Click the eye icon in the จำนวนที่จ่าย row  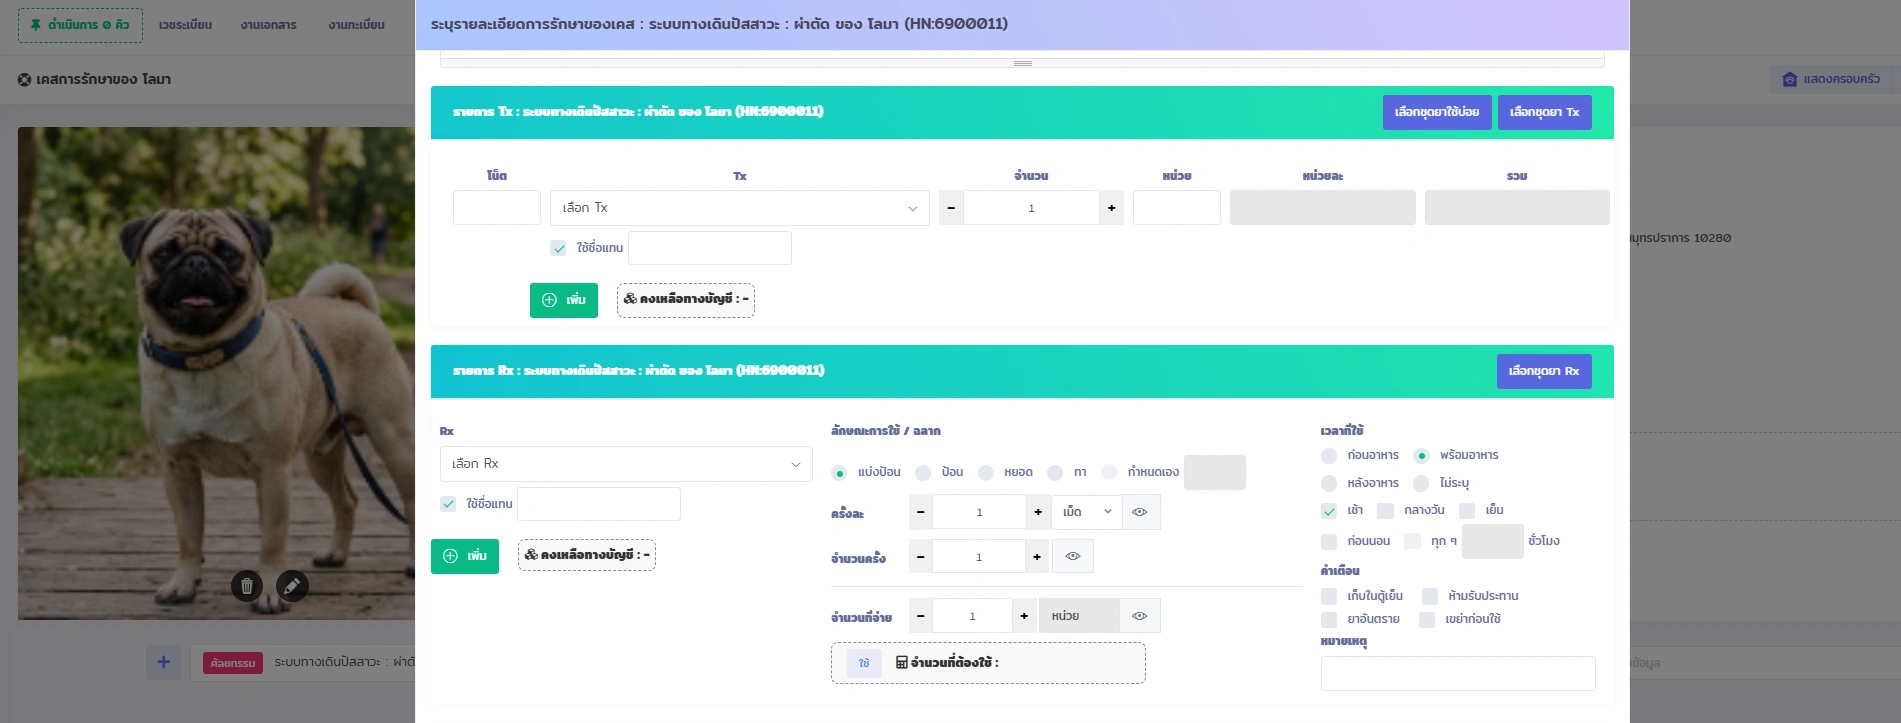1139,616
